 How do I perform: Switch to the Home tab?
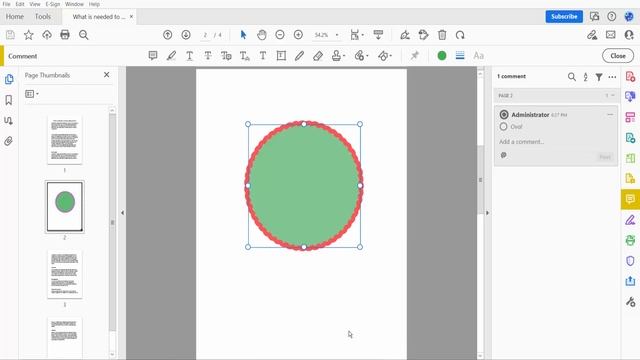[x=15, y=17]
